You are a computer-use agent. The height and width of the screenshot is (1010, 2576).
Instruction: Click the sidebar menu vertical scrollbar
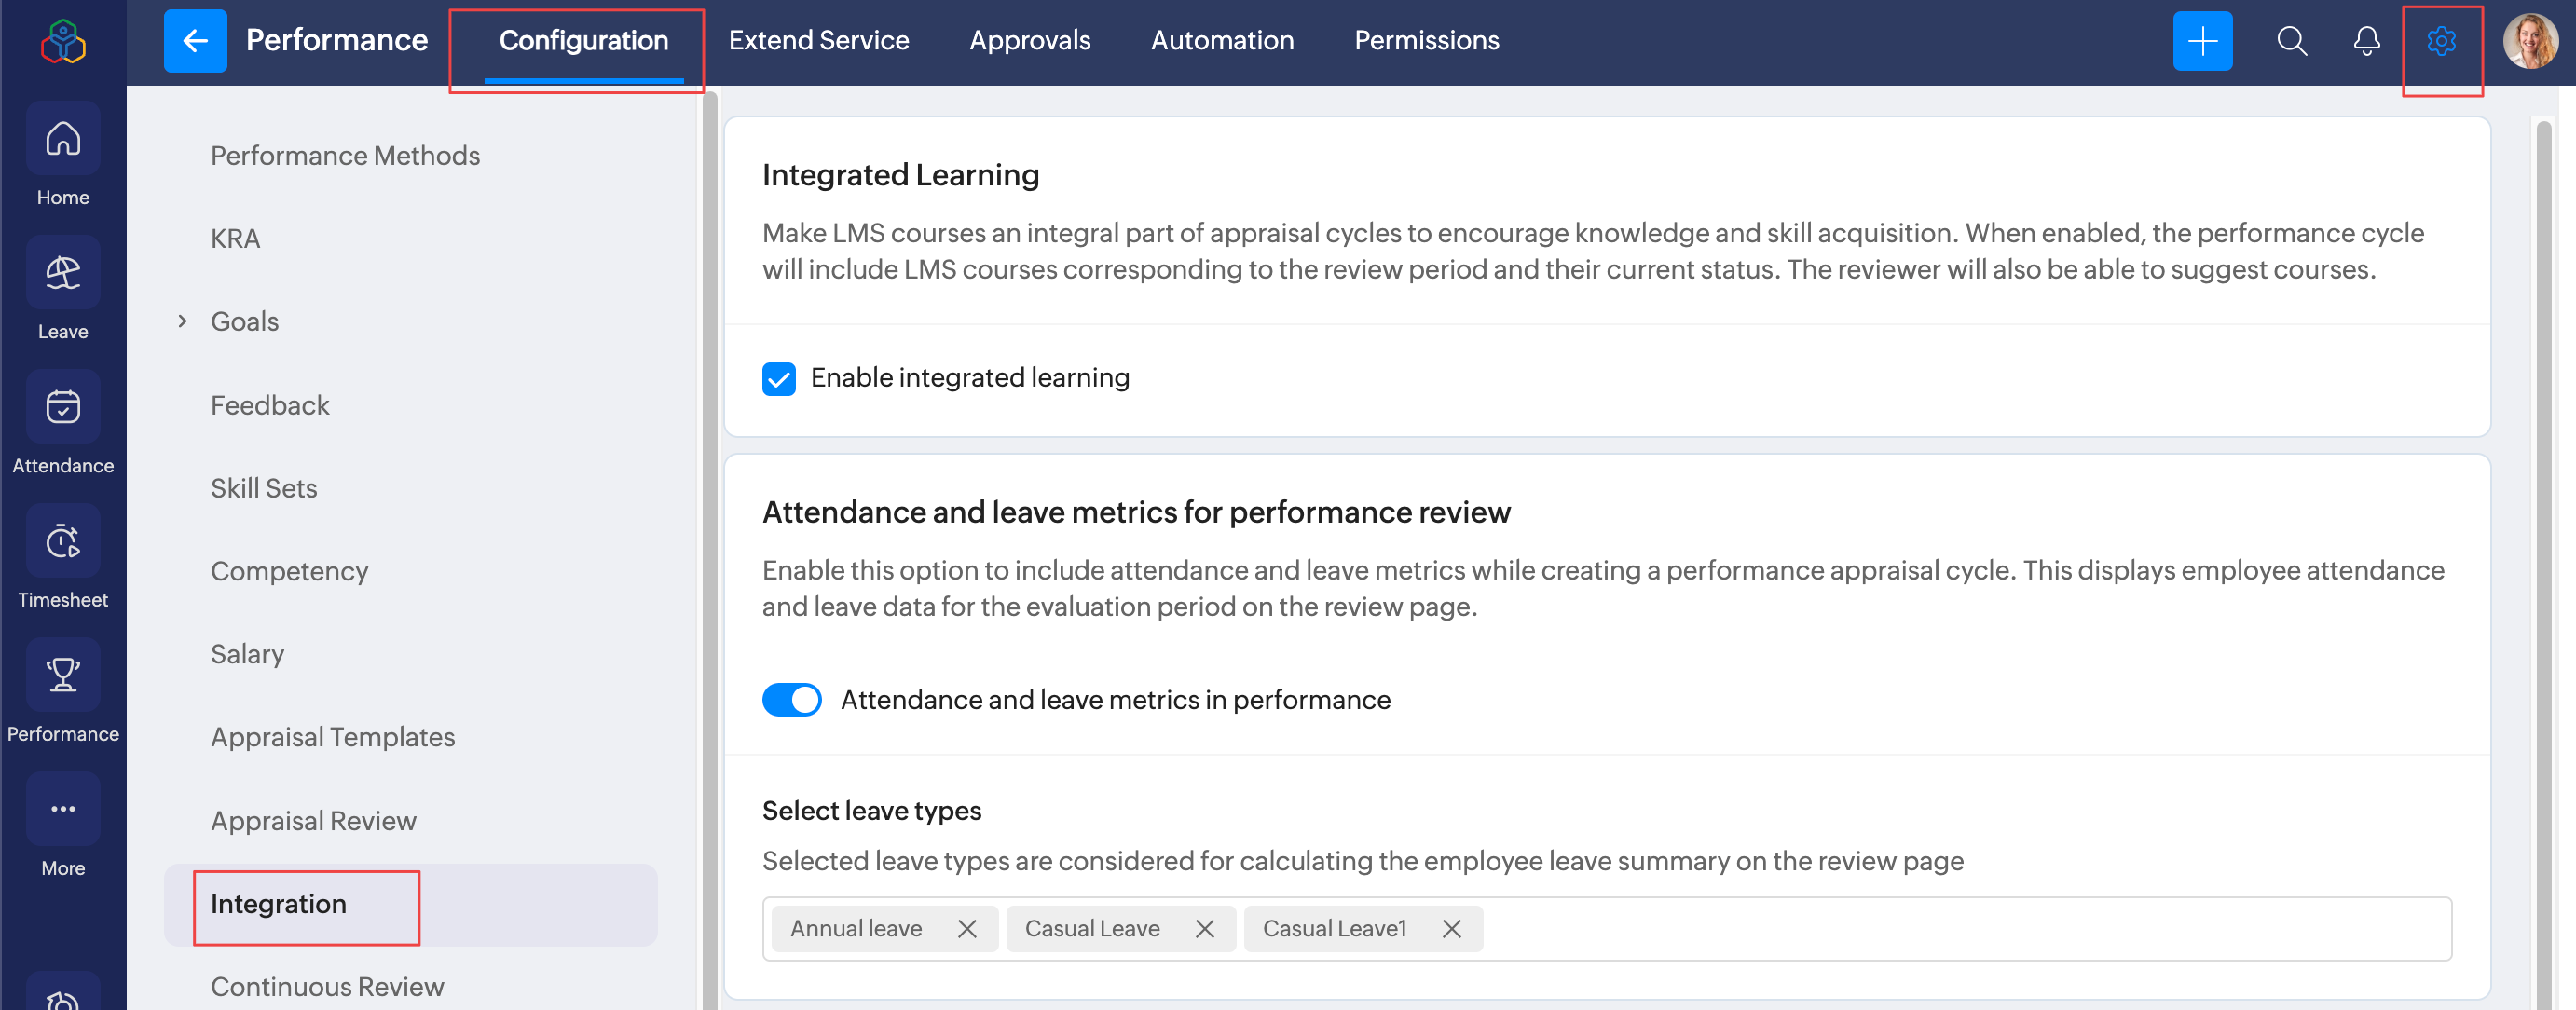[x=710, y=550]
